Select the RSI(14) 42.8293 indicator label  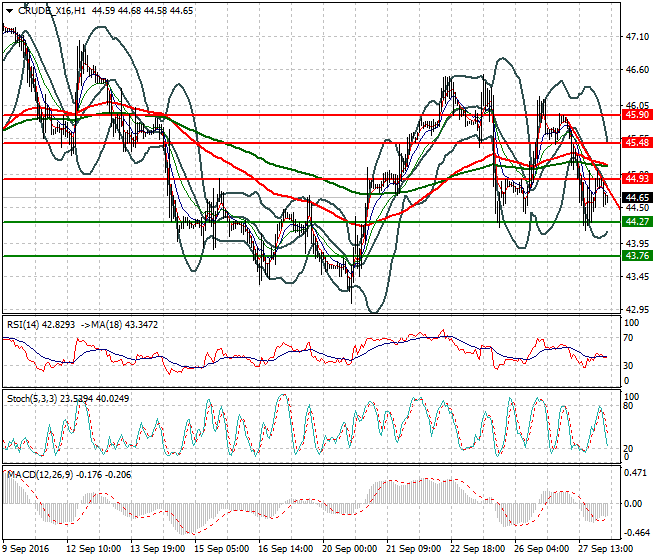click(41, 325)
